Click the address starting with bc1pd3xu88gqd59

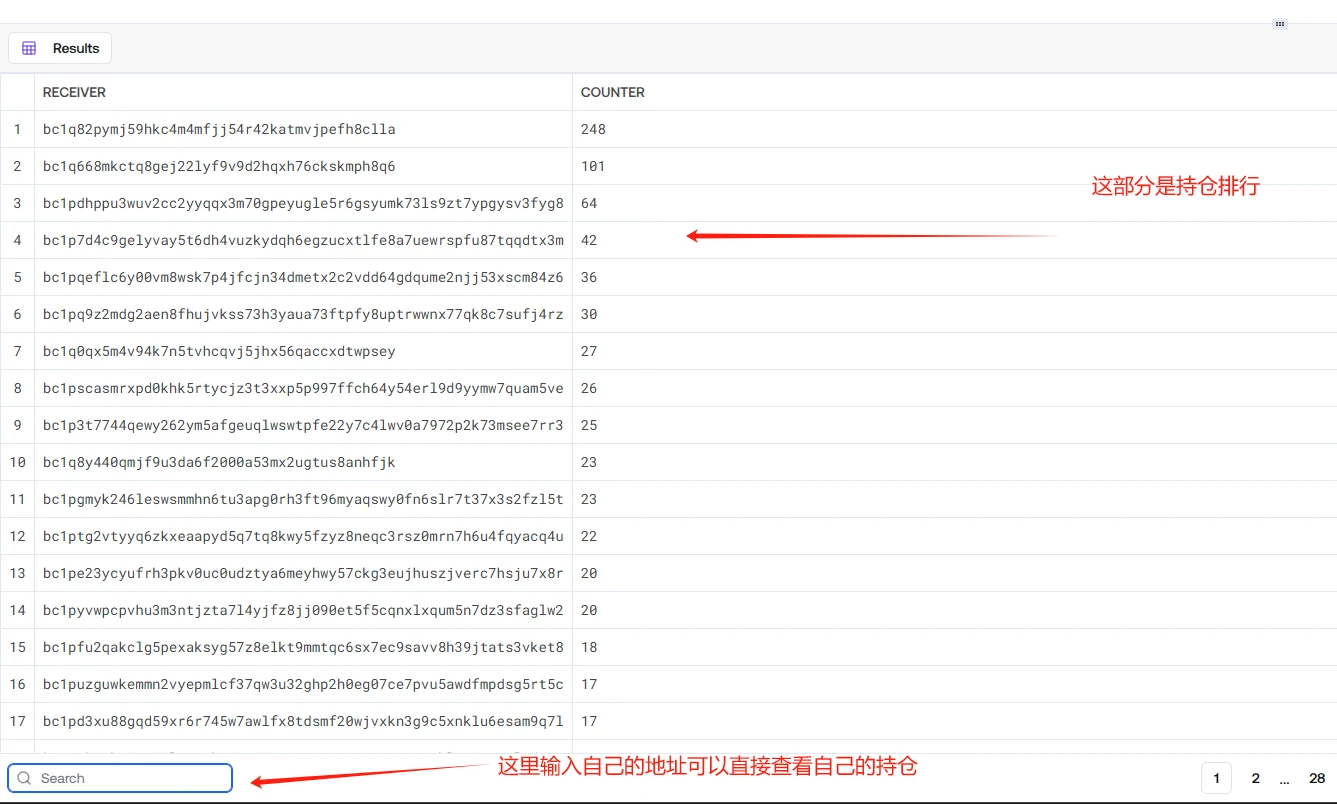coord(303,721)
